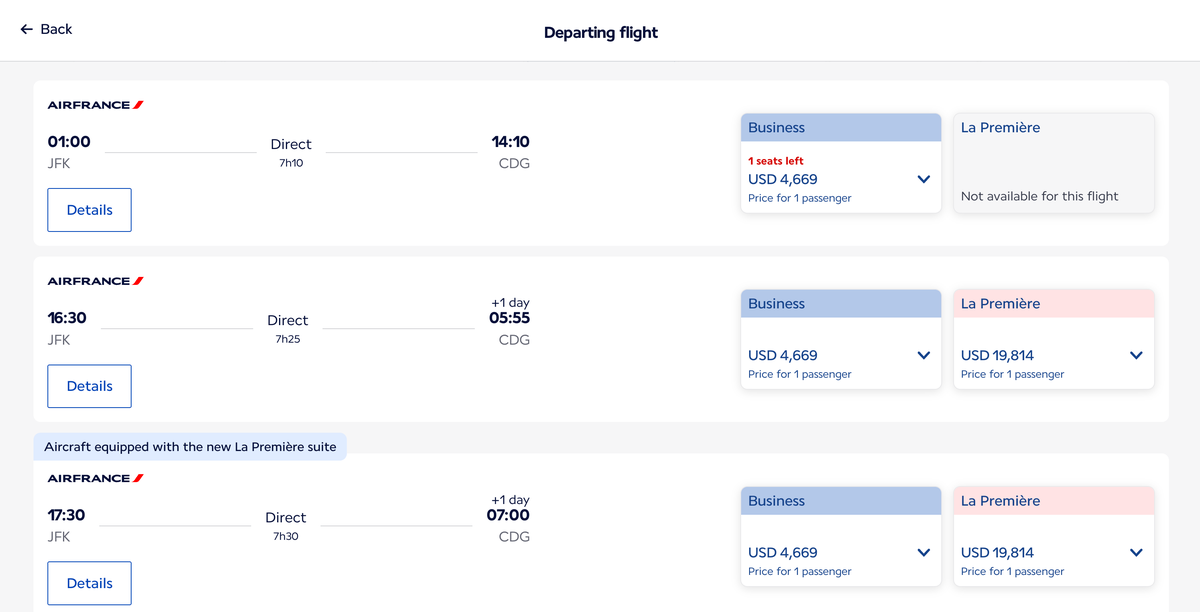This screenshot has height=612, width=1200.
Task: Open Details for the 01:00 JFK flight
Action: [x=89, y=209]
